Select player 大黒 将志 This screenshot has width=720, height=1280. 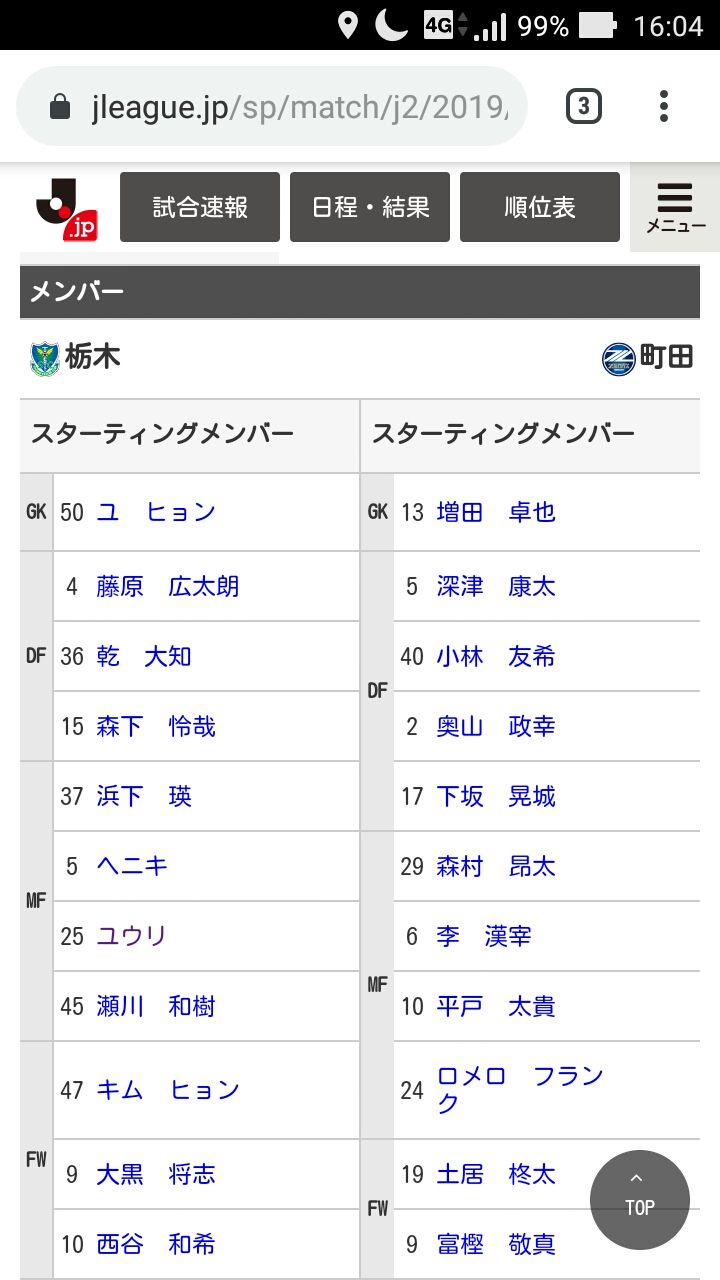[x=156, y=1174]
